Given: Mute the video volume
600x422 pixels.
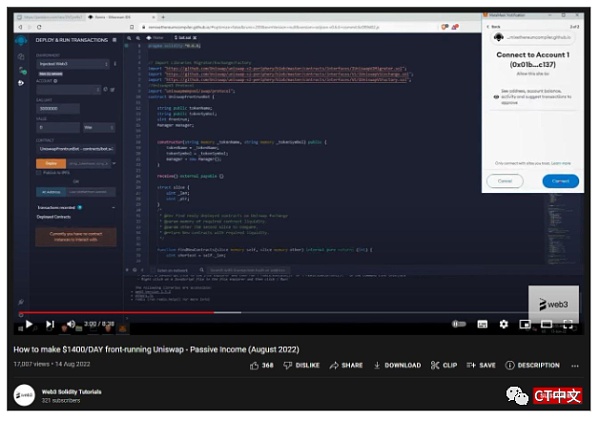Looking at the screenshot, I should coord(70,324).
